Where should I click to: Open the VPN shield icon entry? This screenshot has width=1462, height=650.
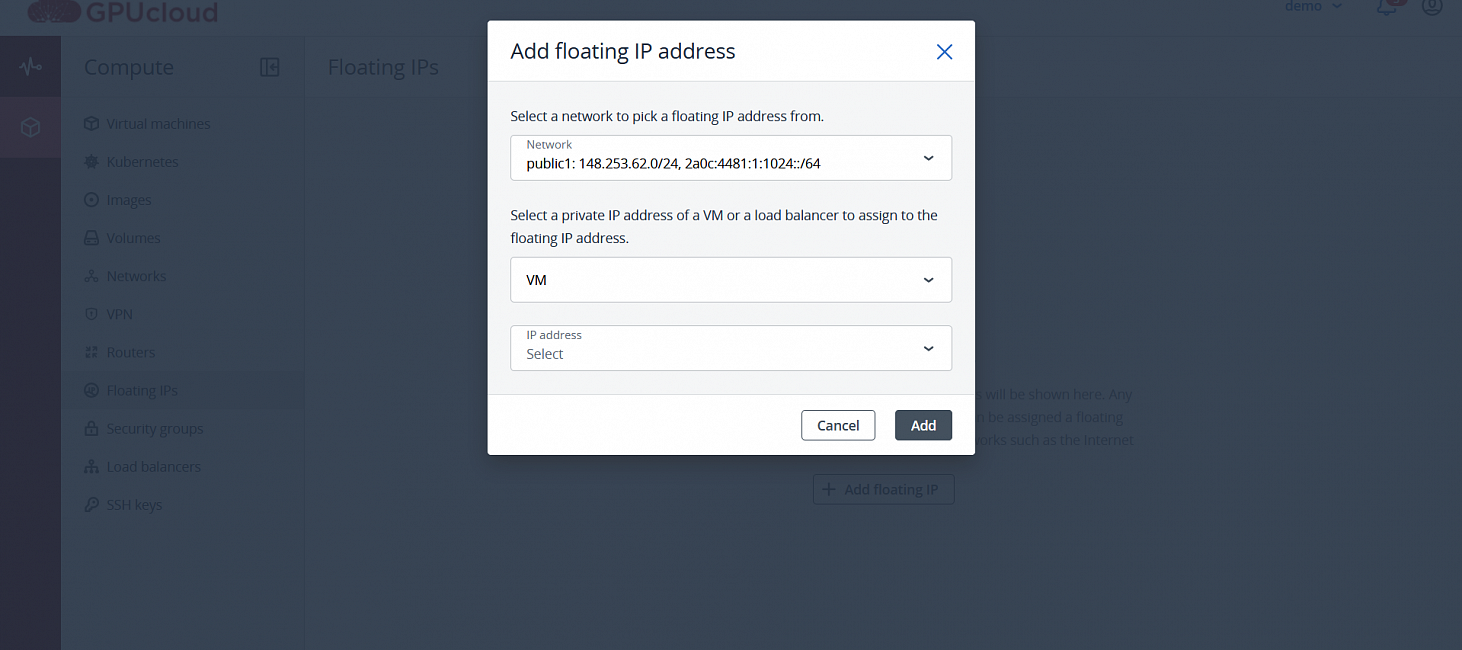click(90, 314)
